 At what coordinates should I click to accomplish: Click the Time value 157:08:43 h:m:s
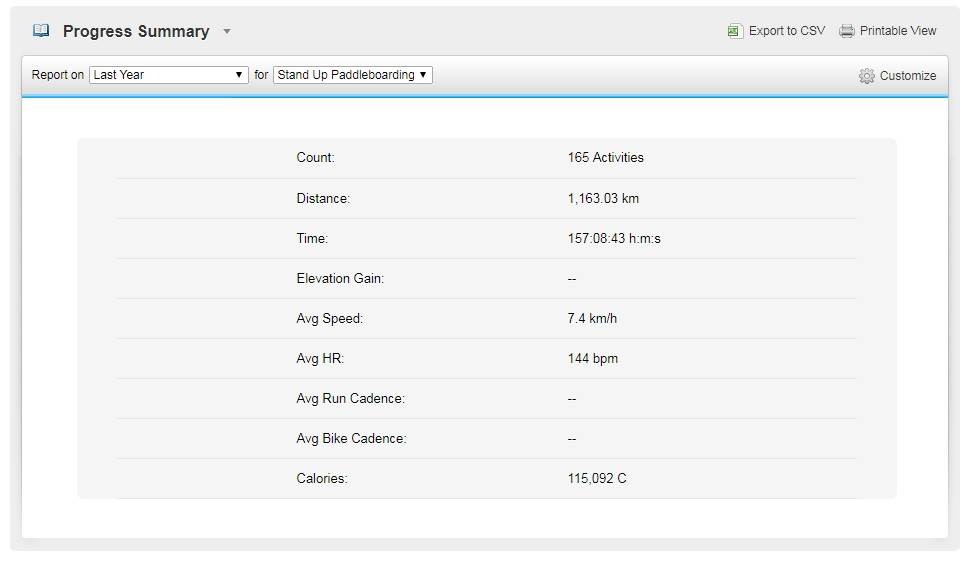pos(614,238)
